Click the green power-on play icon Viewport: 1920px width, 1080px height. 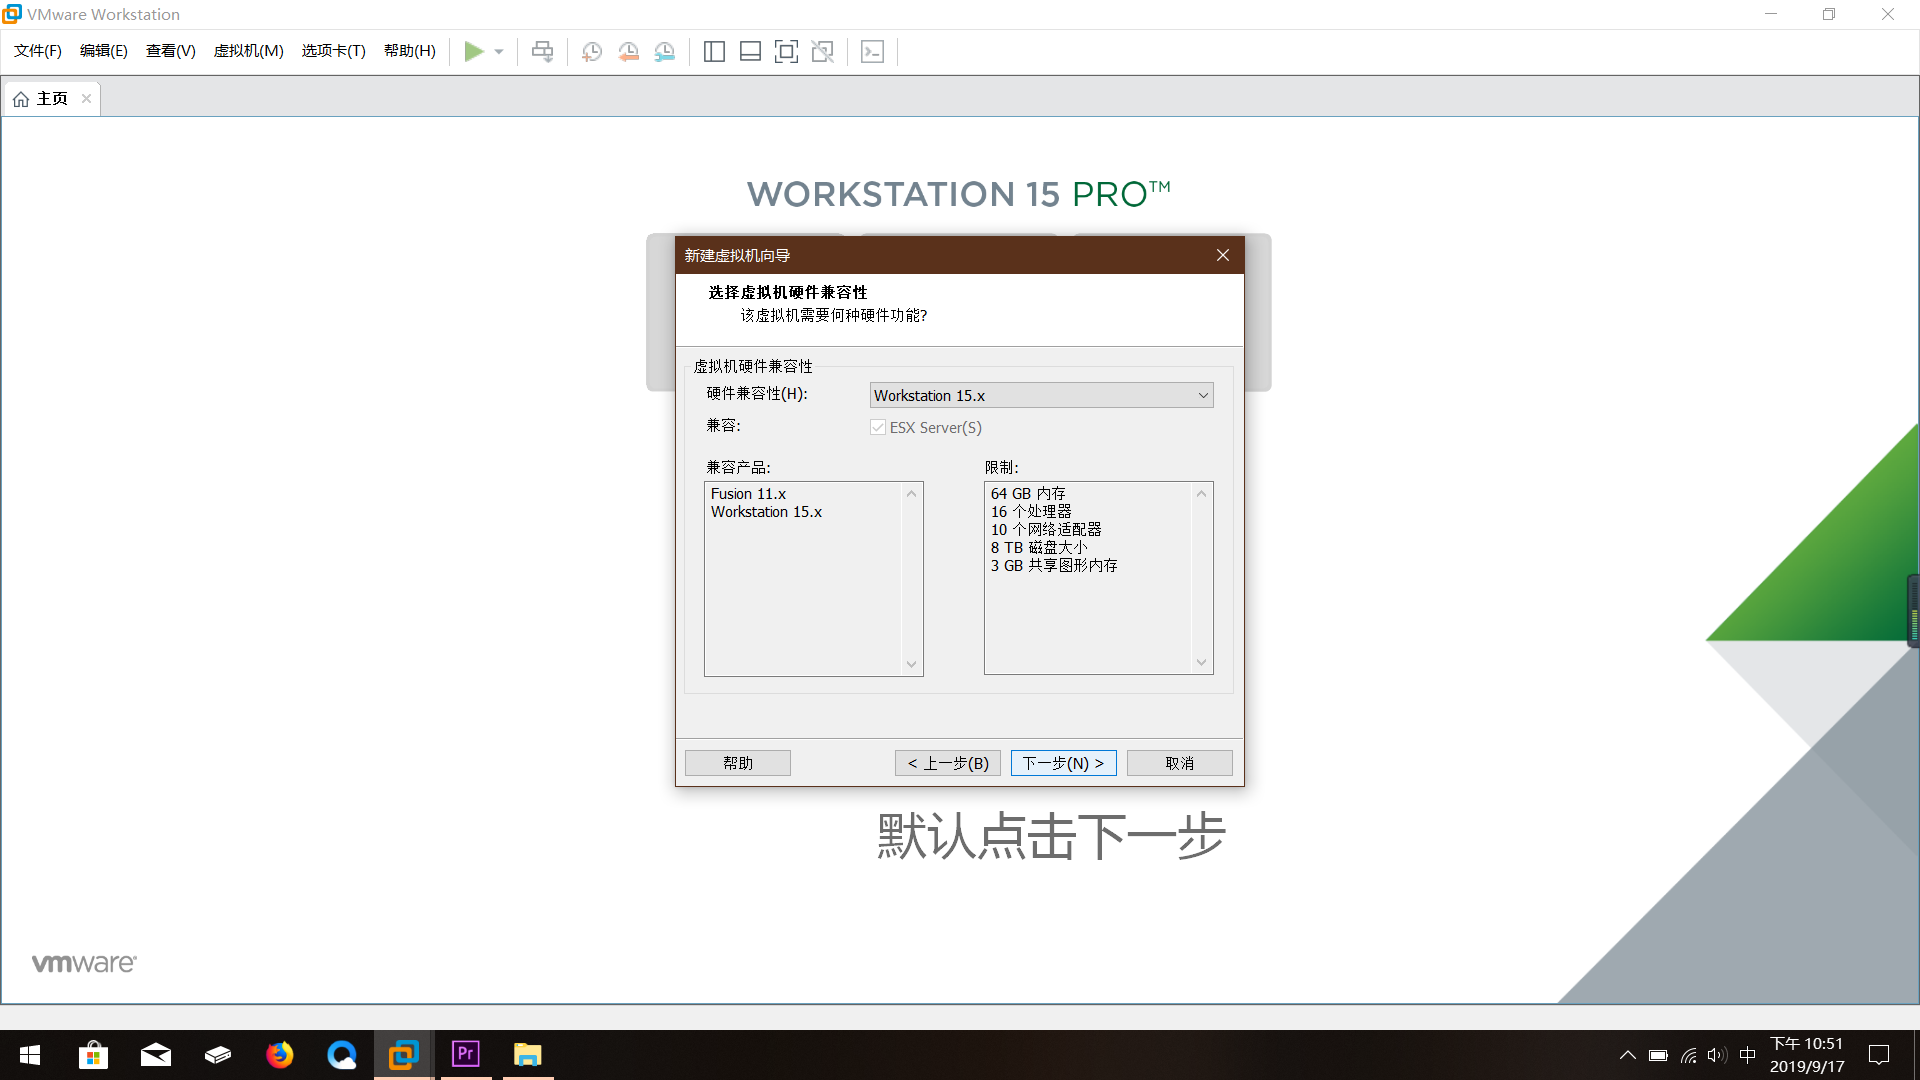[474, 52]
